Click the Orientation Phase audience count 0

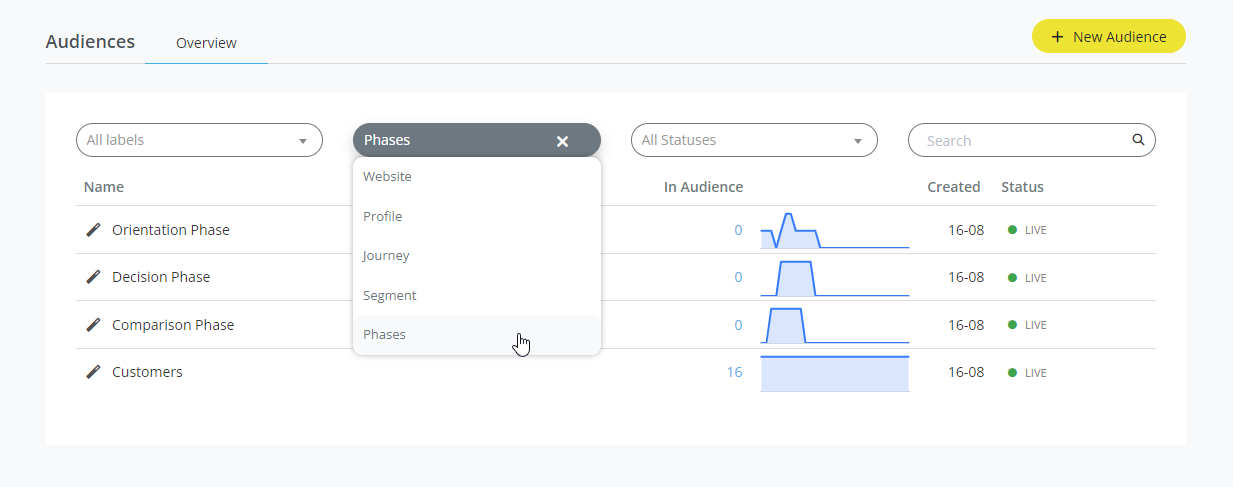[x=738, y=230]
